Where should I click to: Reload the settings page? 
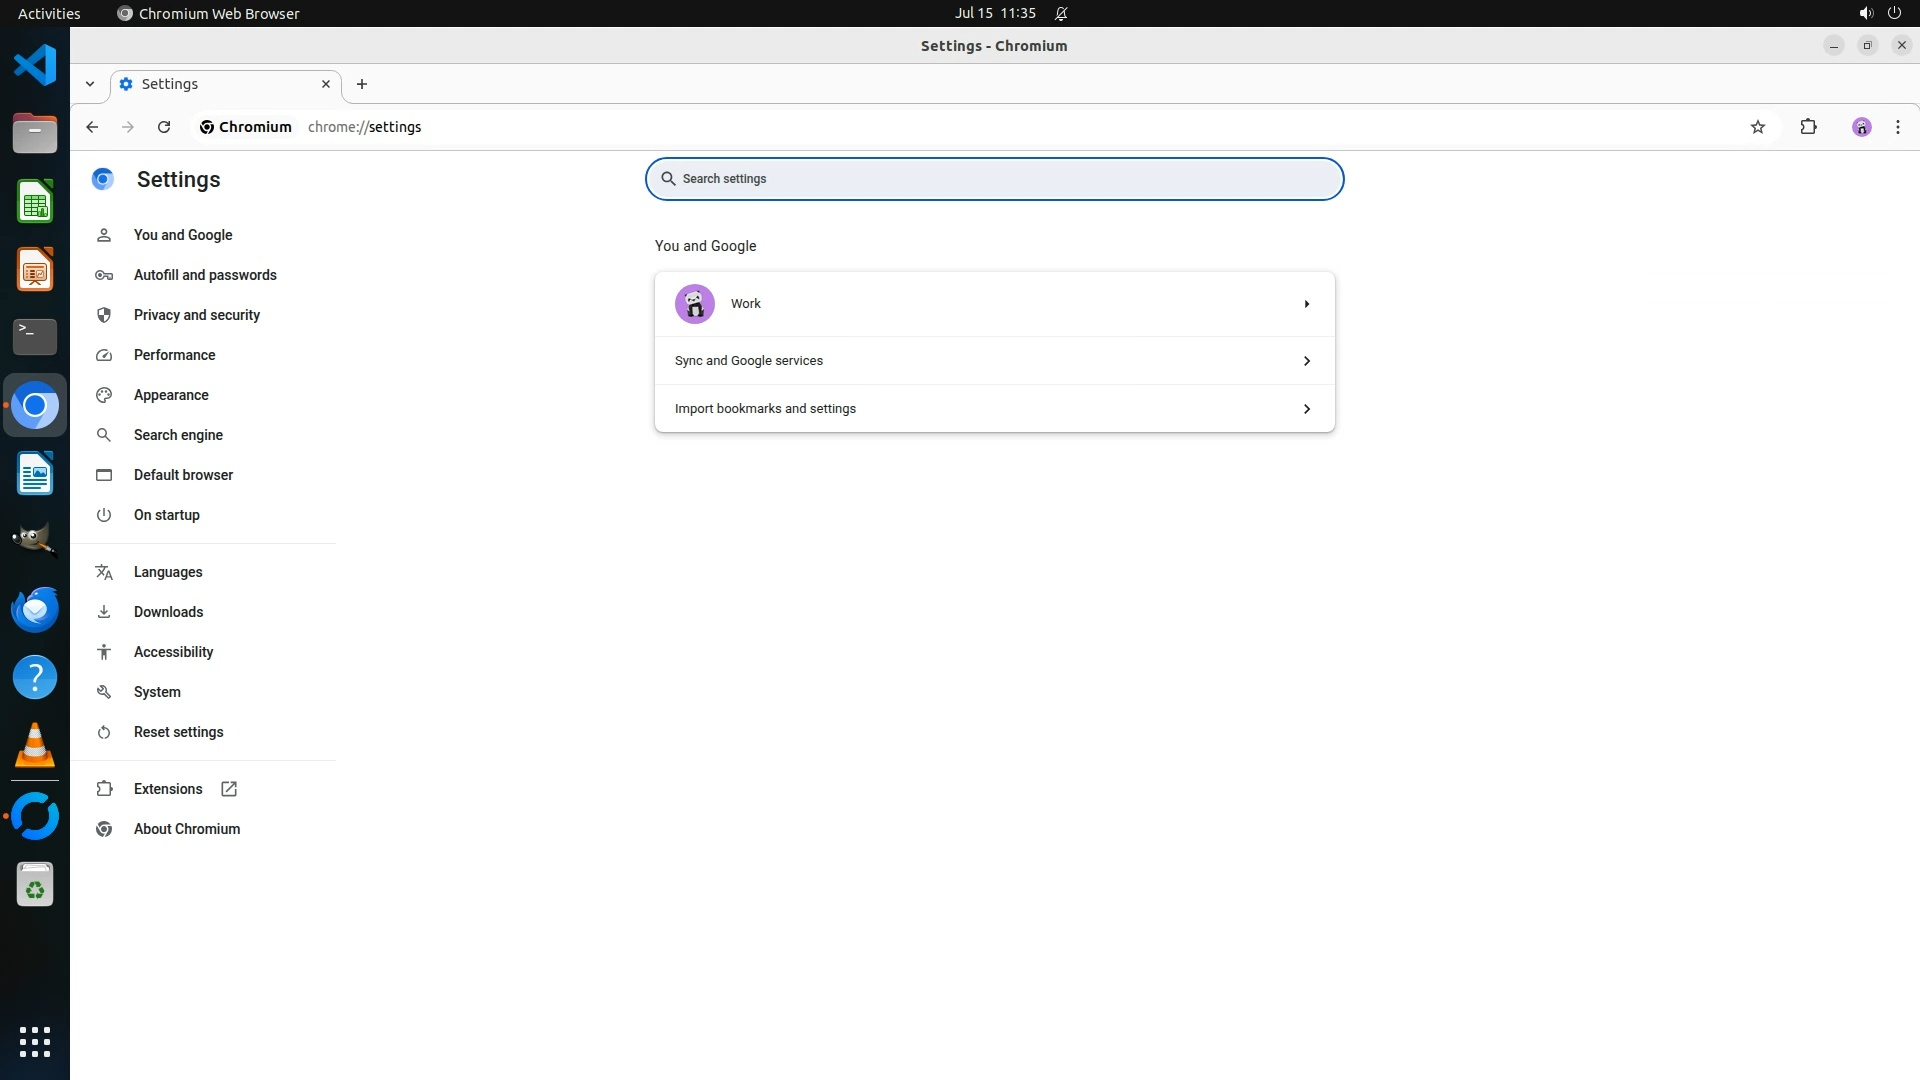coord(164,127)
